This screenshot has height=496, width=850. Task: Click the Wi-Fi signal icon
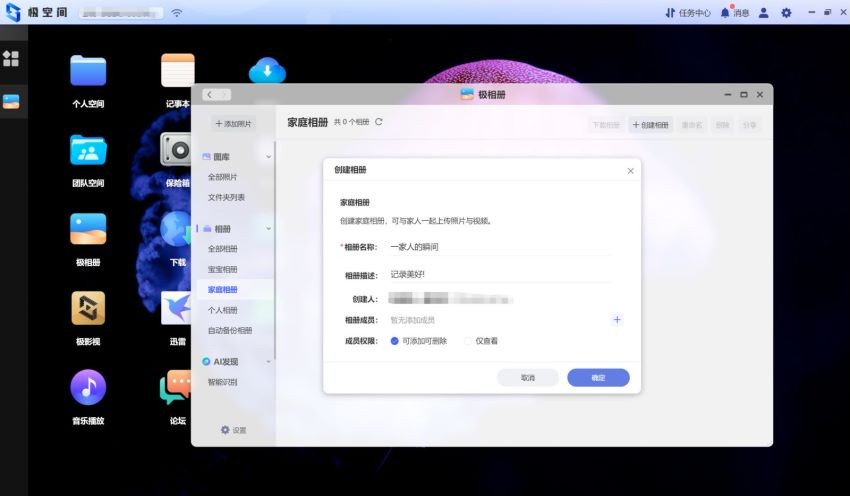(177, 12)
